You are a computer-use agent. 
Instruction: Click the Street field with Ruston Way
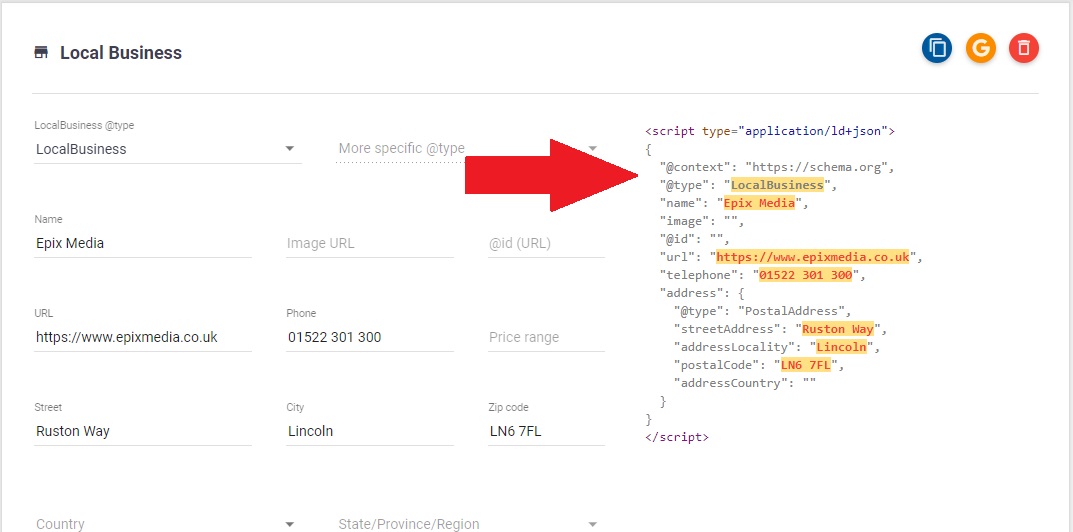(x=143, y=431)
